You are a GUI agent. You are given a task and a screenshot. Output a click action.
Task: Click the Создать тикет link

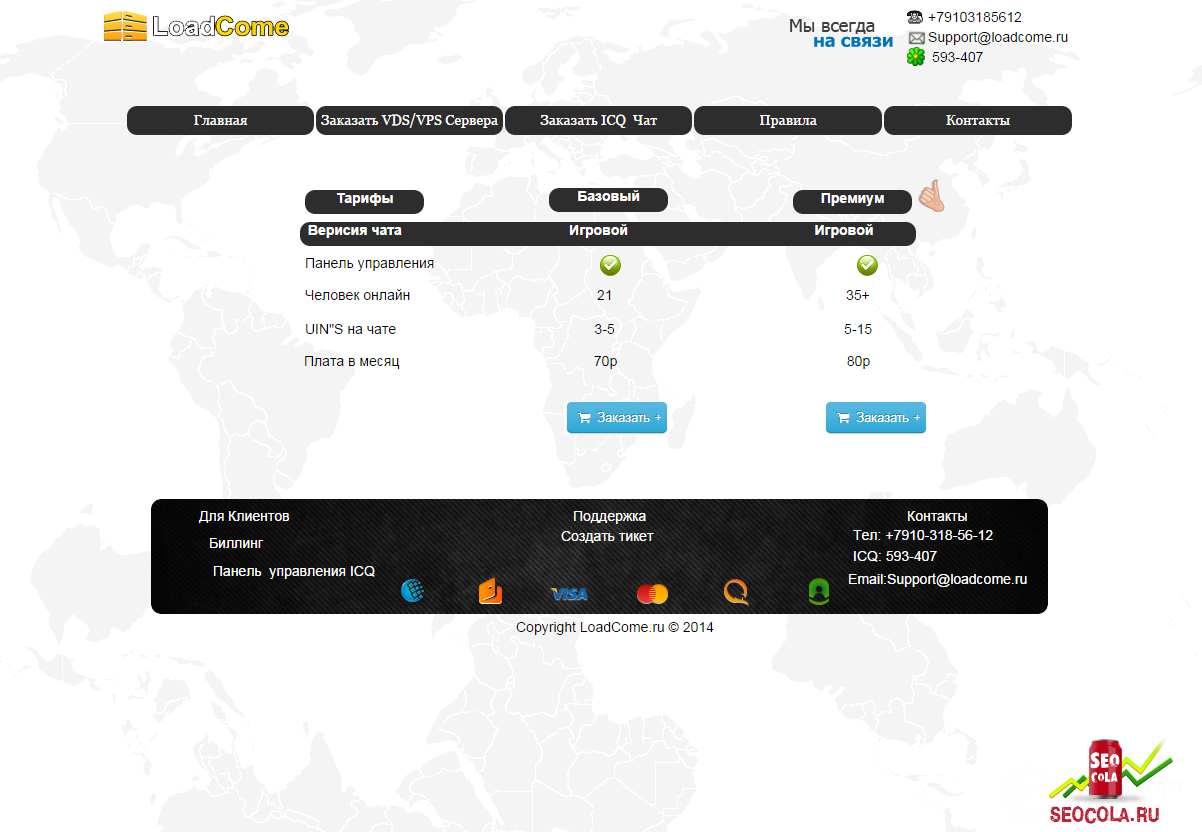[607, 536]
